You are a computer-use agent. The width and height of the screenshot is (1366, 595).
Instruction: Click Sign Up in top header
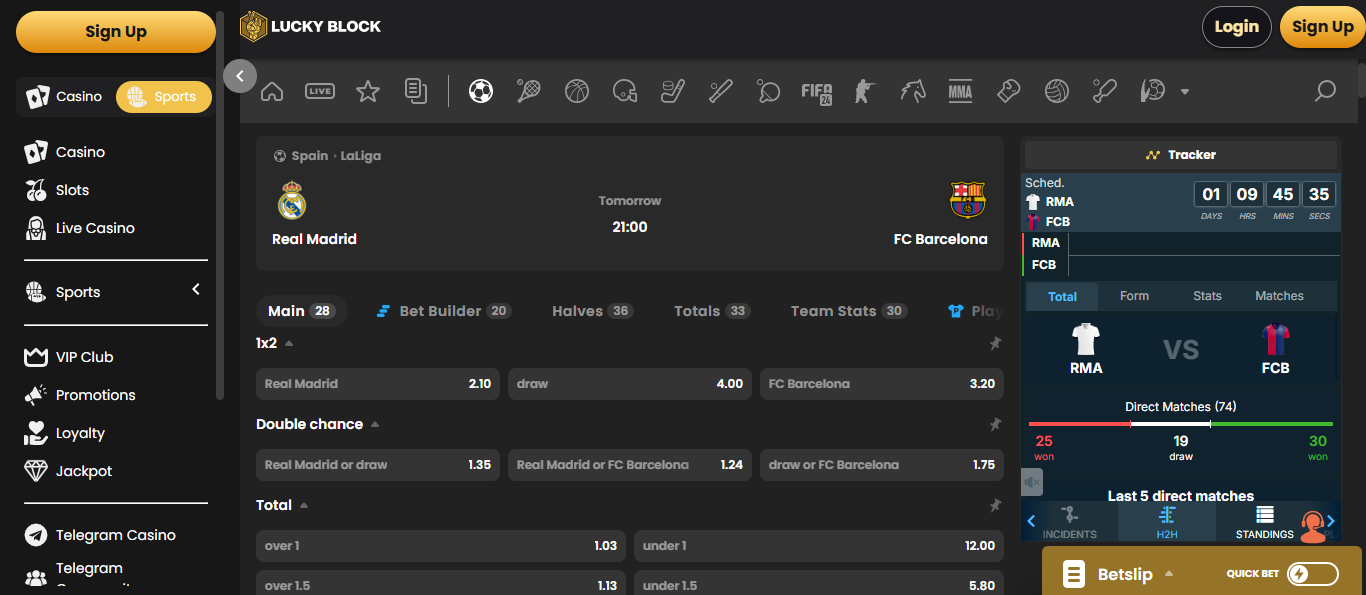pyautogui.click(x=1322, y=27)
